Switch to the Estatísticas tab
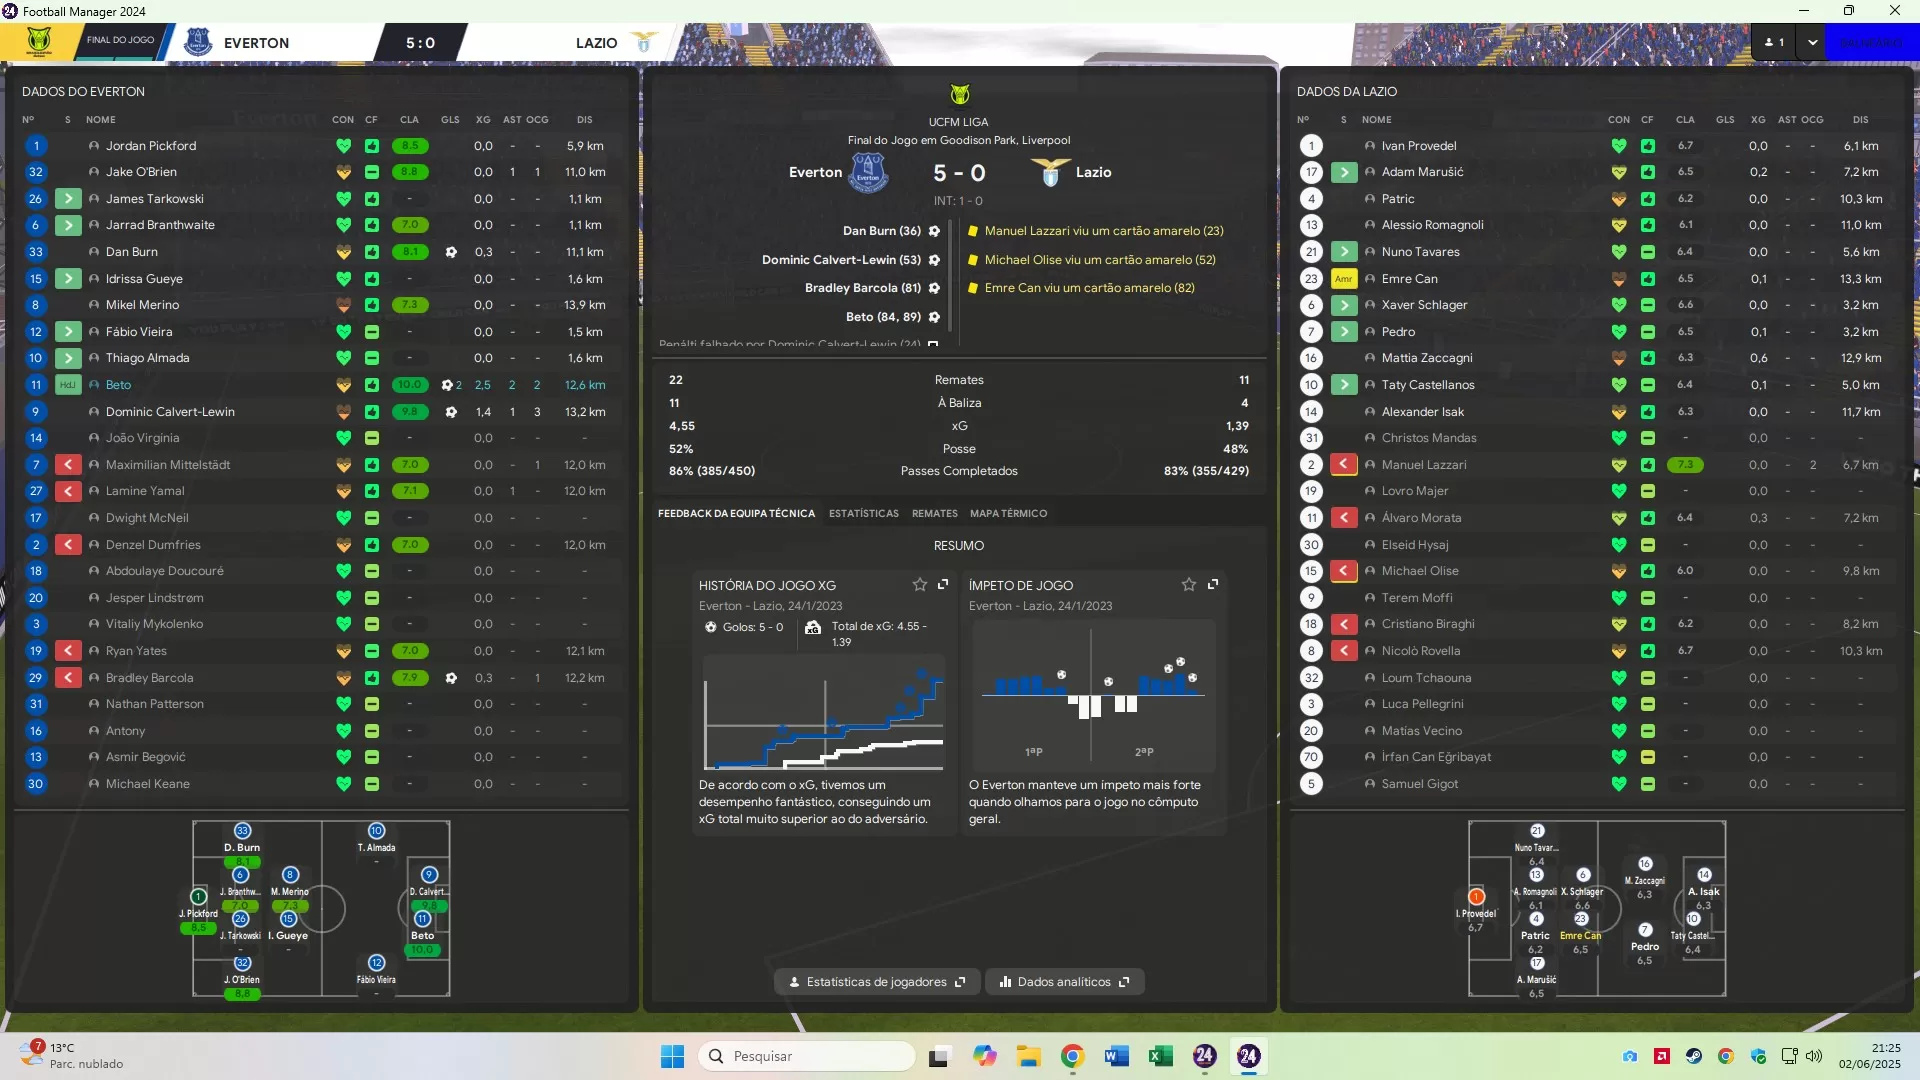Viewport: 1920px width, 1080px height. (864, 514)
